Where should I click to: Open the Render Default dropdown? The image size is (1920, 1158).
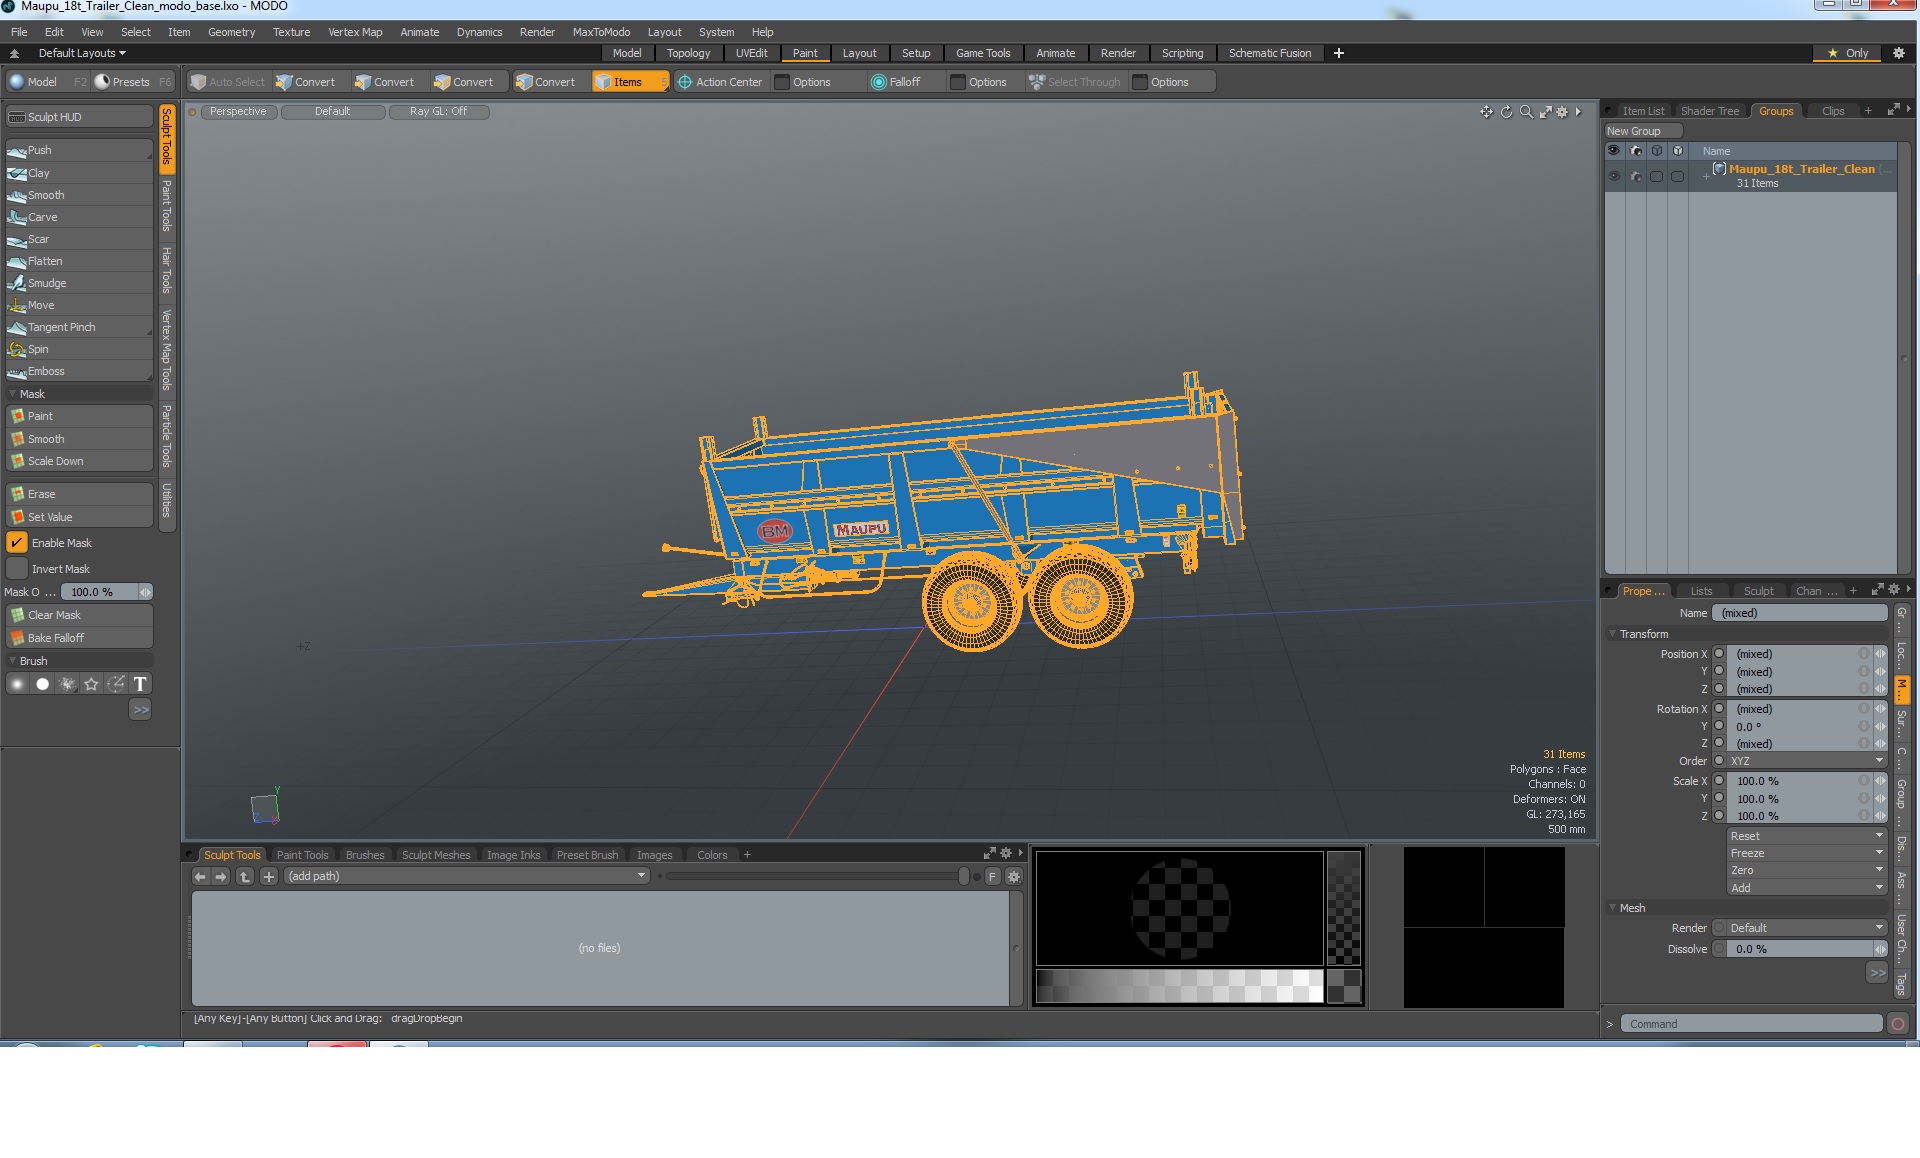[1807, 928]
